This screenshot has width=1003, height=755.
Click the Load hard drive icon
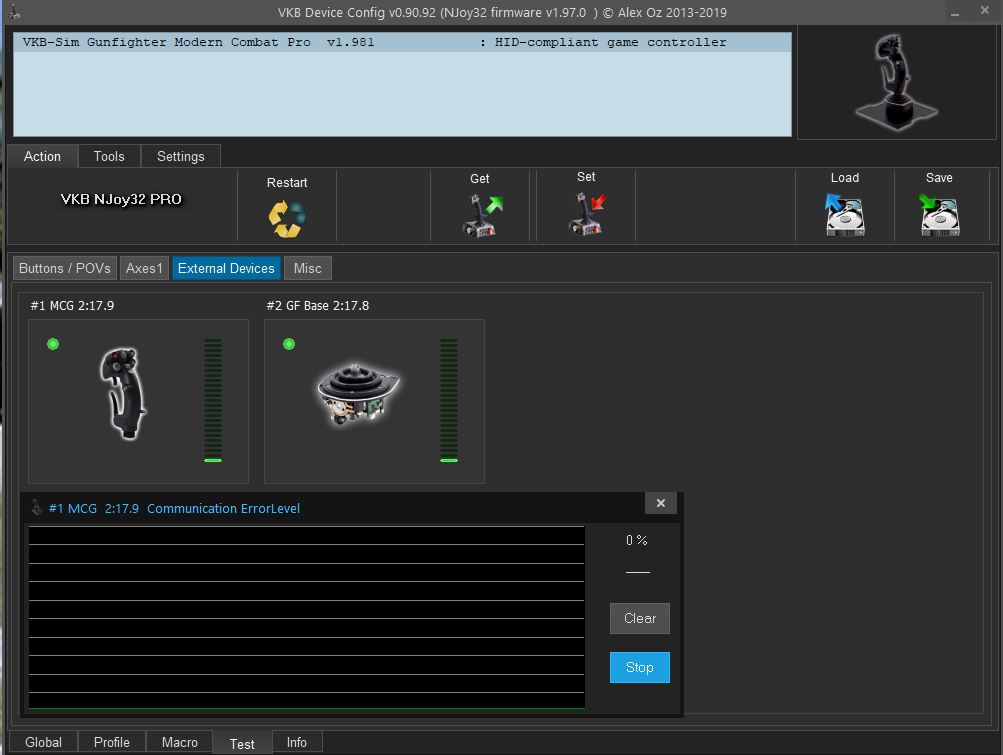coord(844,215)
